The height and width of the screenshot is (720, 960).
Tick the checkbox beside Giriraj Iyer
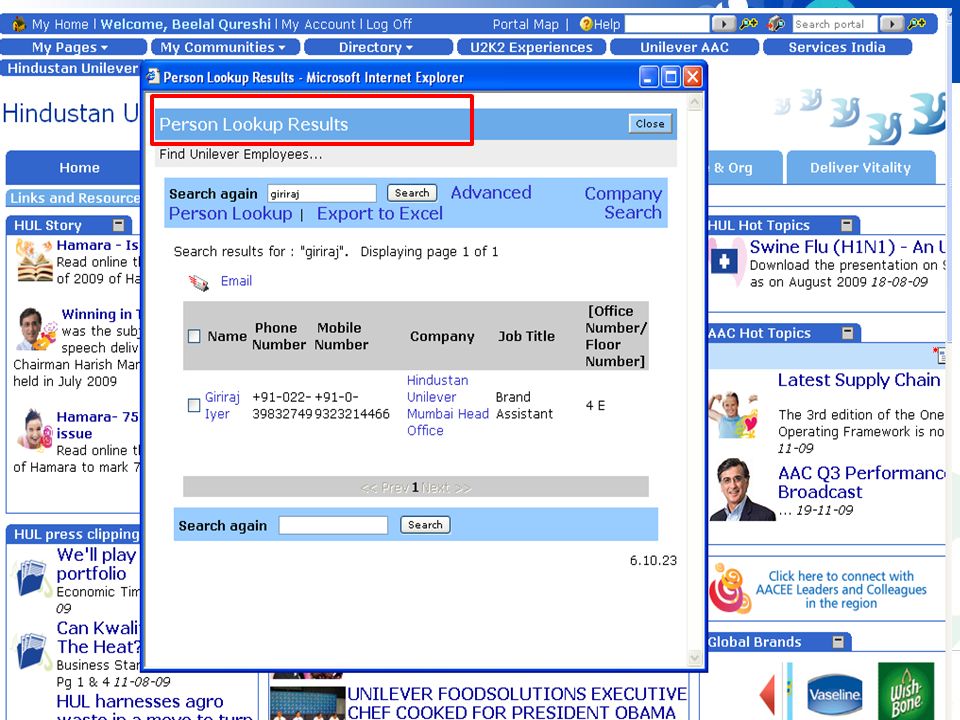pyautogui.click(x=194, y=405)
